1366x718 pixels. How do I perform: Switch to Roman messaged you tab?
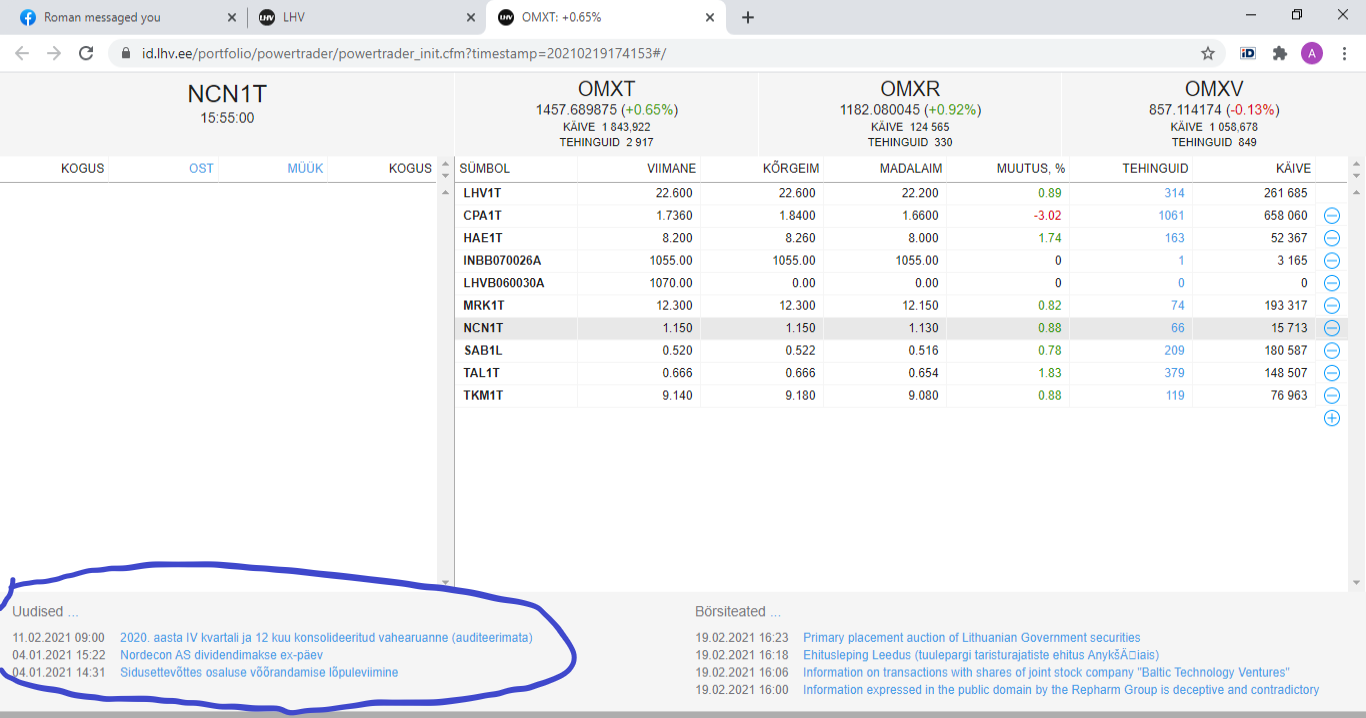click(120, 17)
